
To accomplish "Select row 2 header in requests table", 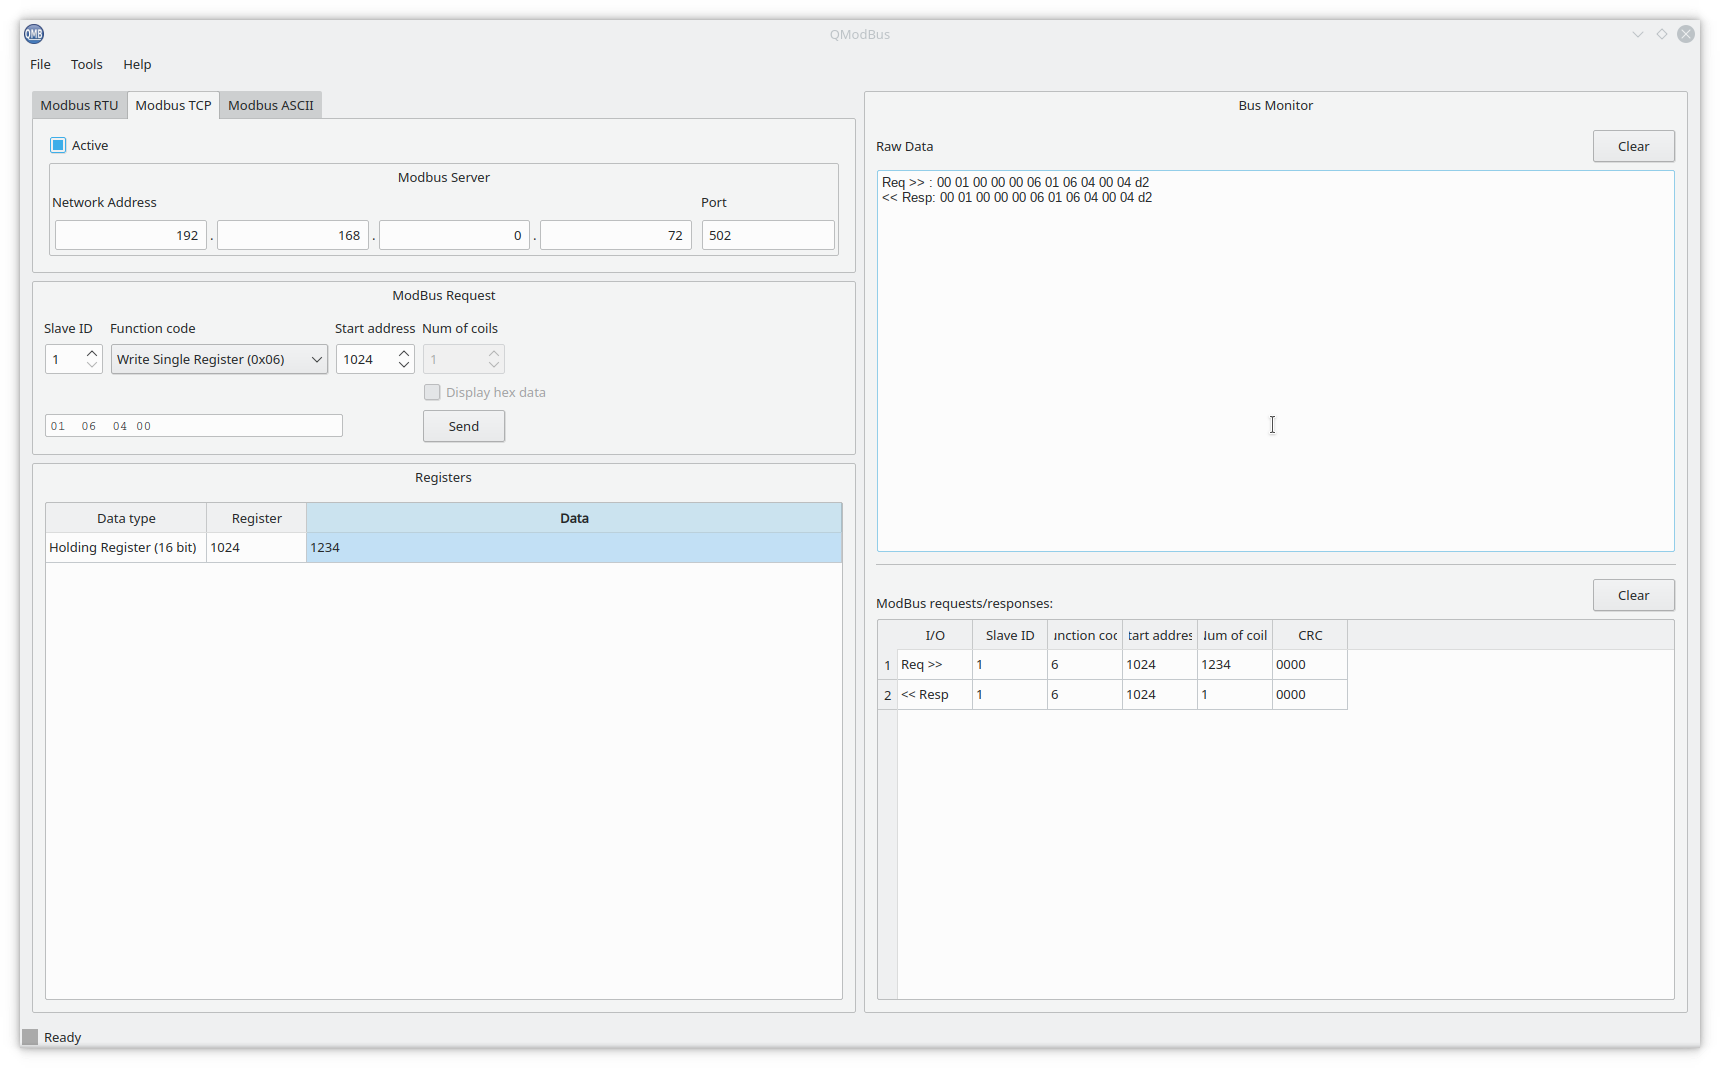I will click(887, 695).
